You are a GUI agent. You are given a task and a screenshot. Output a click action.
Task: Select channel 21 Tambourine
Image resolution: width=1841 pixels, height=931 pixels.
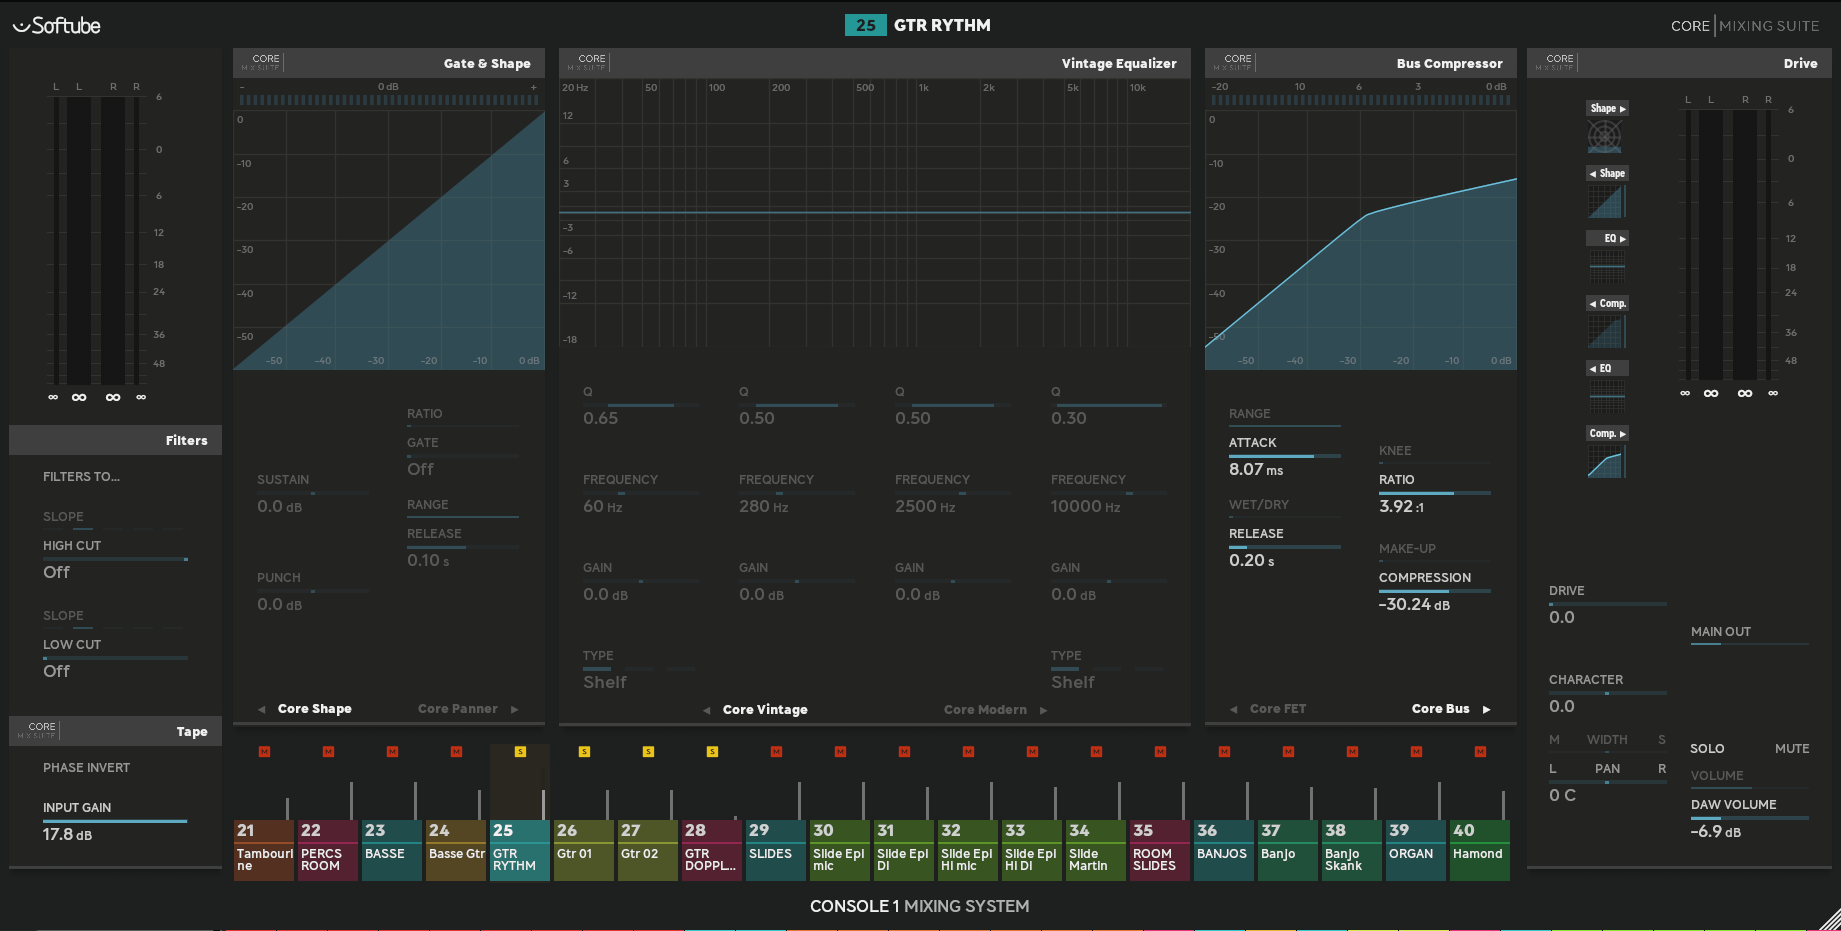click(264, 850)
